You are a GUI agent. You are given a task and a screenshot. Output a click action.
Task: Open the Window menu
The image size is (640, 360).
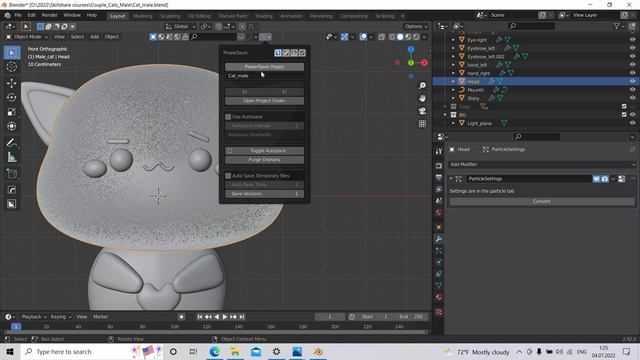point(72,15)
